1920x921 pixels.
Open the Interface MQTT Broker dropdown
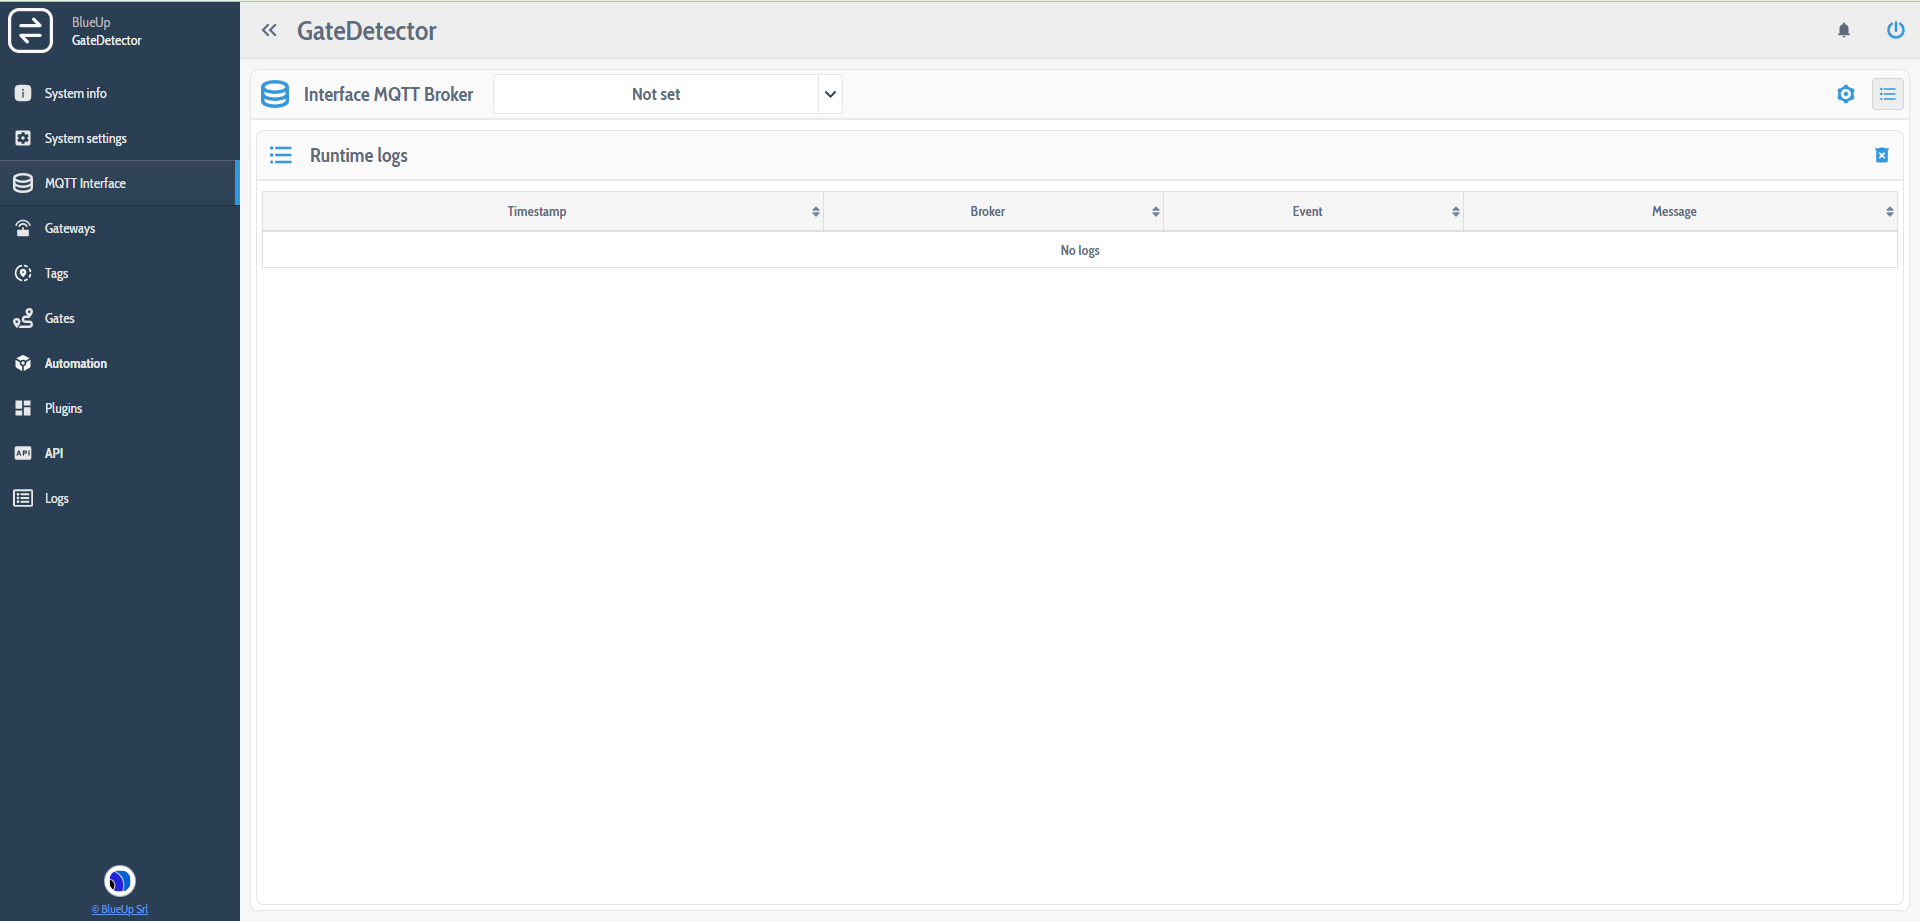[x=667, y=94]
